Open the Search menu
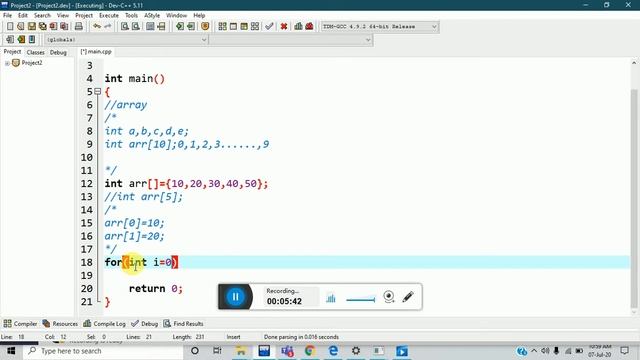Image resolution: width=640 pixels, height=360 pixels. tap(42, 16)
